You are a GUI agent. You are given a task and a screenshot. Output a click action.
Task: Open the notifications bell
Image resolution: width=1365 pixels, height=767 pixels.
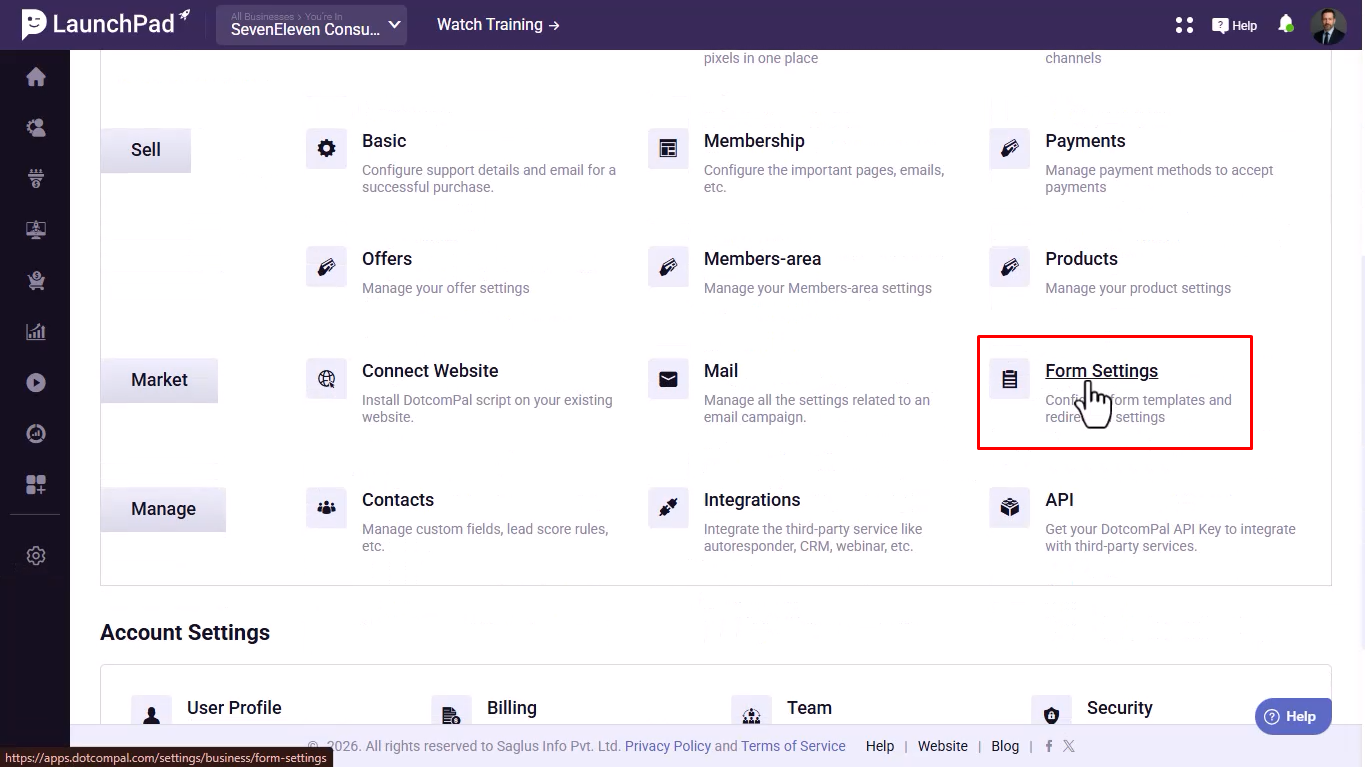coord(1286,24)
